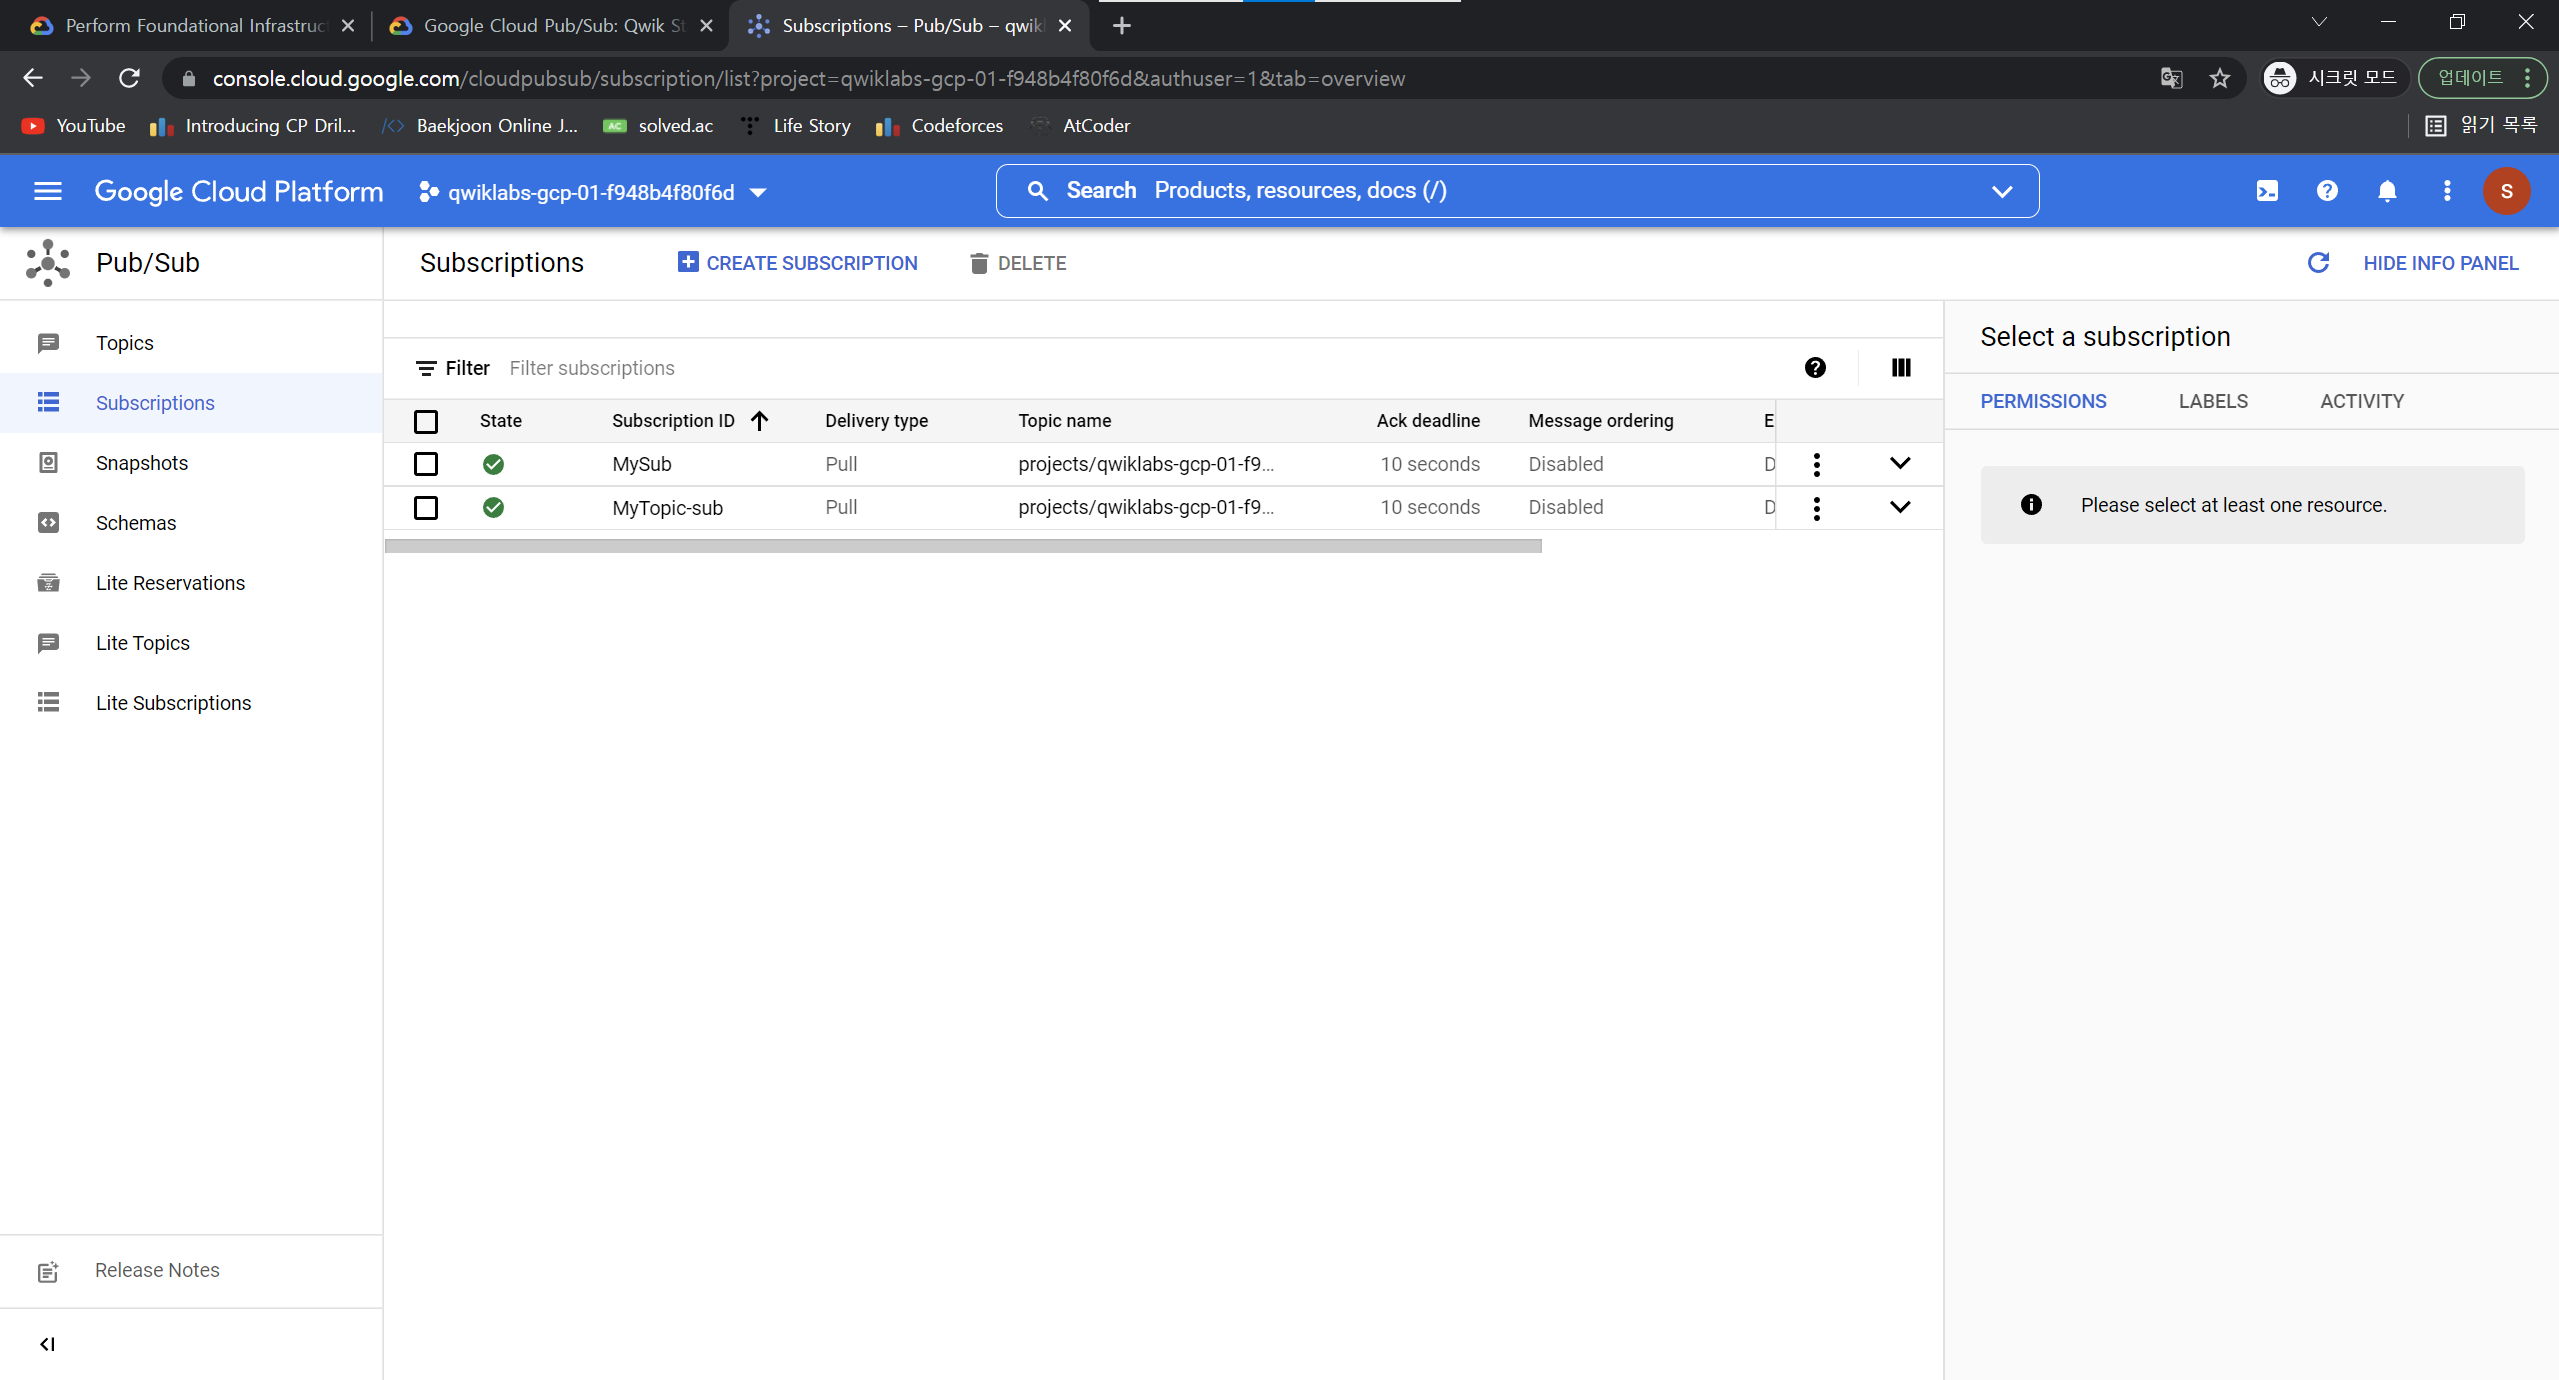Switch to Google Cloud Pub/Sub Qwik Start tab
The height and width of the screenshot is (1380, 2559).
click(552, 26)
